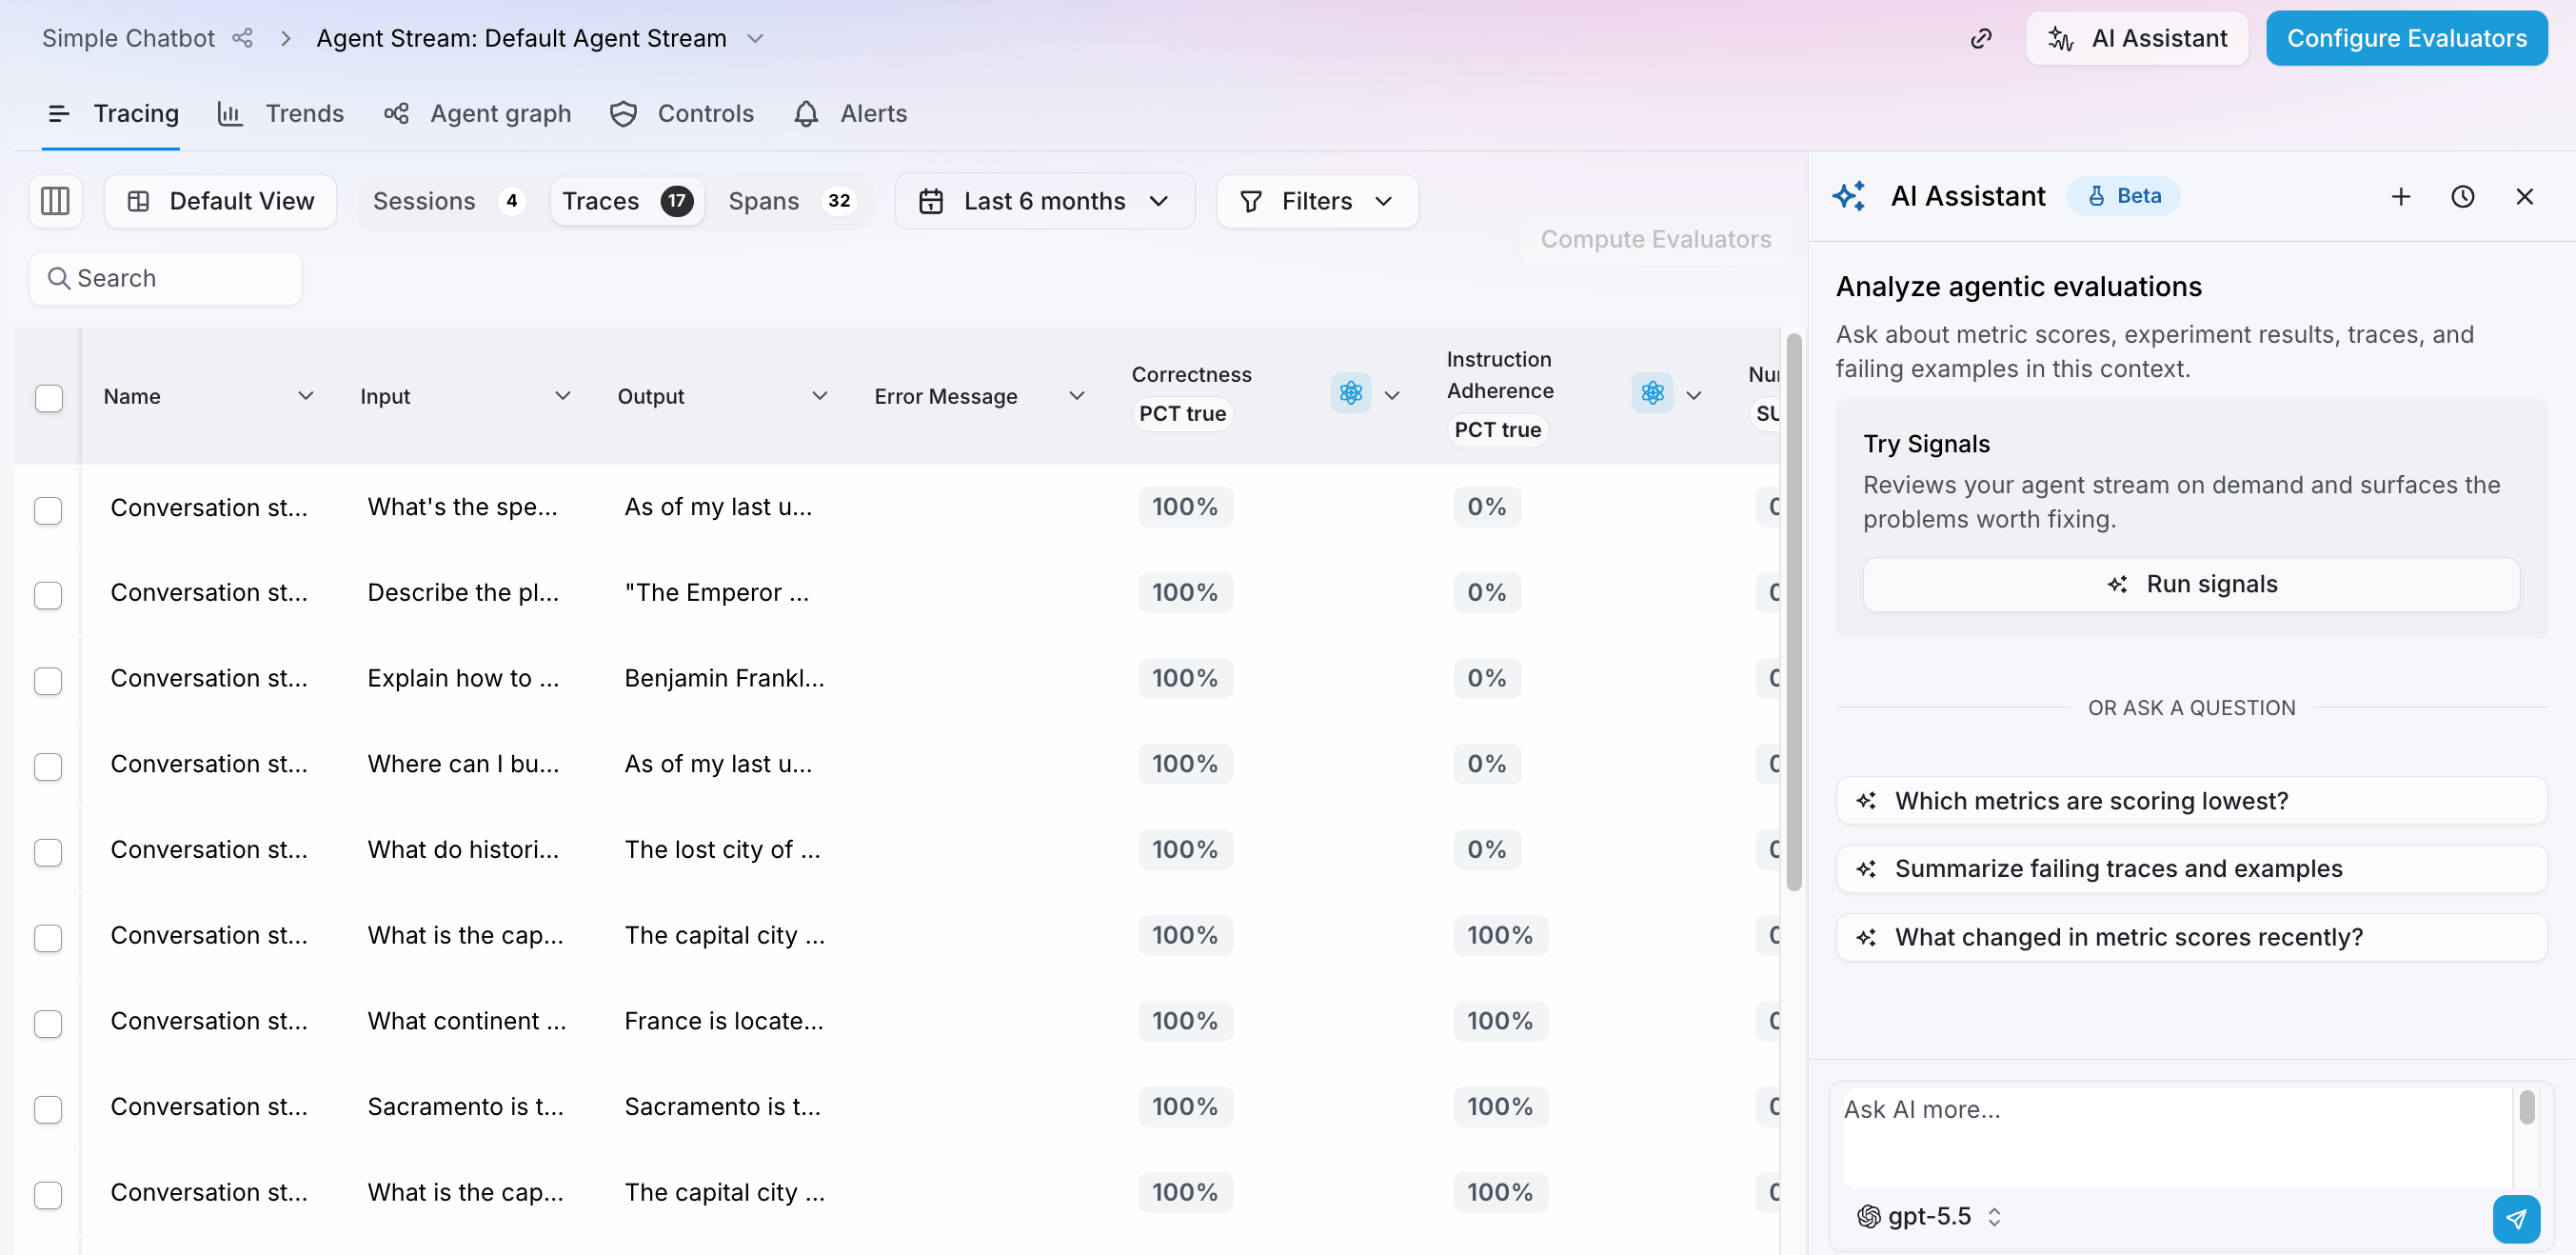Click the Agent graph nodes icon
The height and width of the screenshot is (1255, 2576).
tap(396, 113)
